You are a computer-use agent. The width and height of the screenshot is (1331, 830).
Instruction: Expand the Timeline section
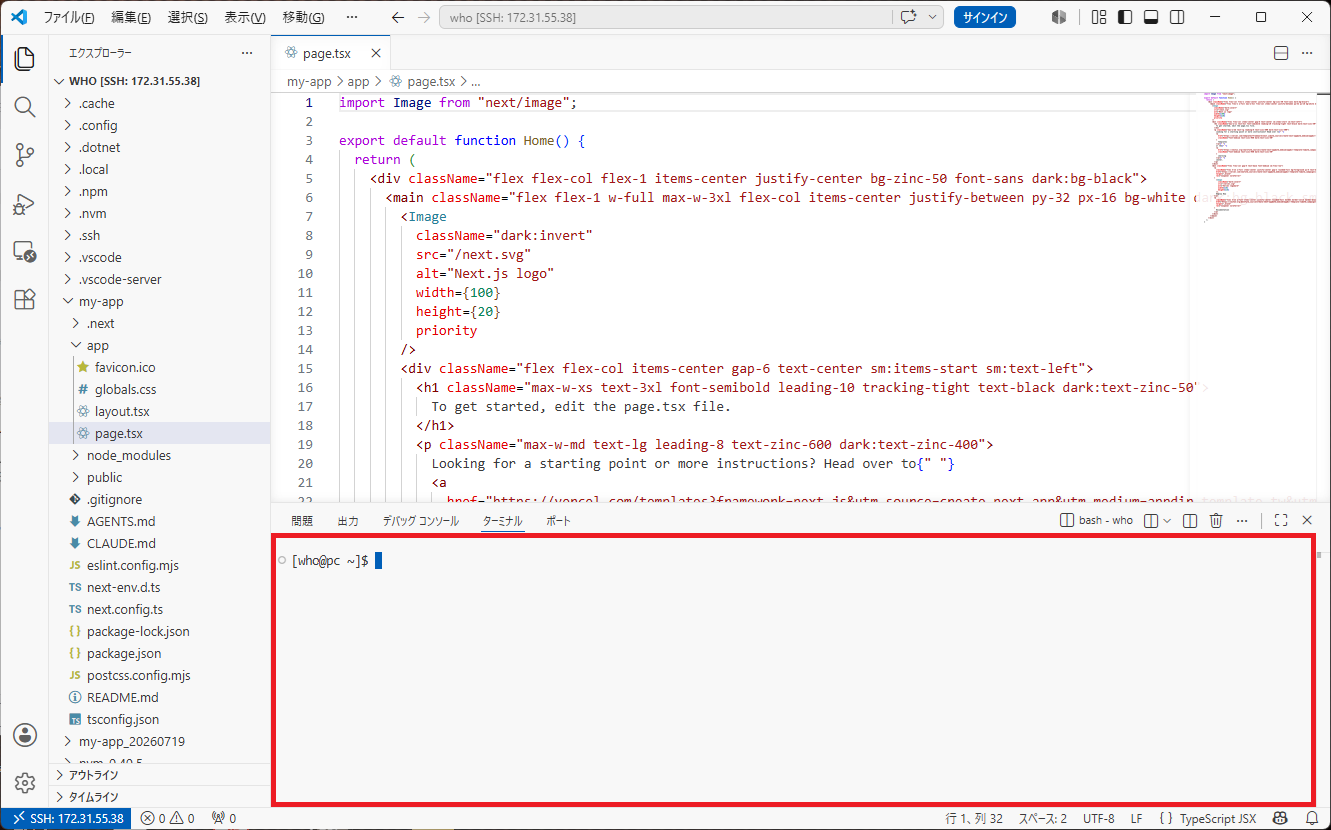click(159, 797)
